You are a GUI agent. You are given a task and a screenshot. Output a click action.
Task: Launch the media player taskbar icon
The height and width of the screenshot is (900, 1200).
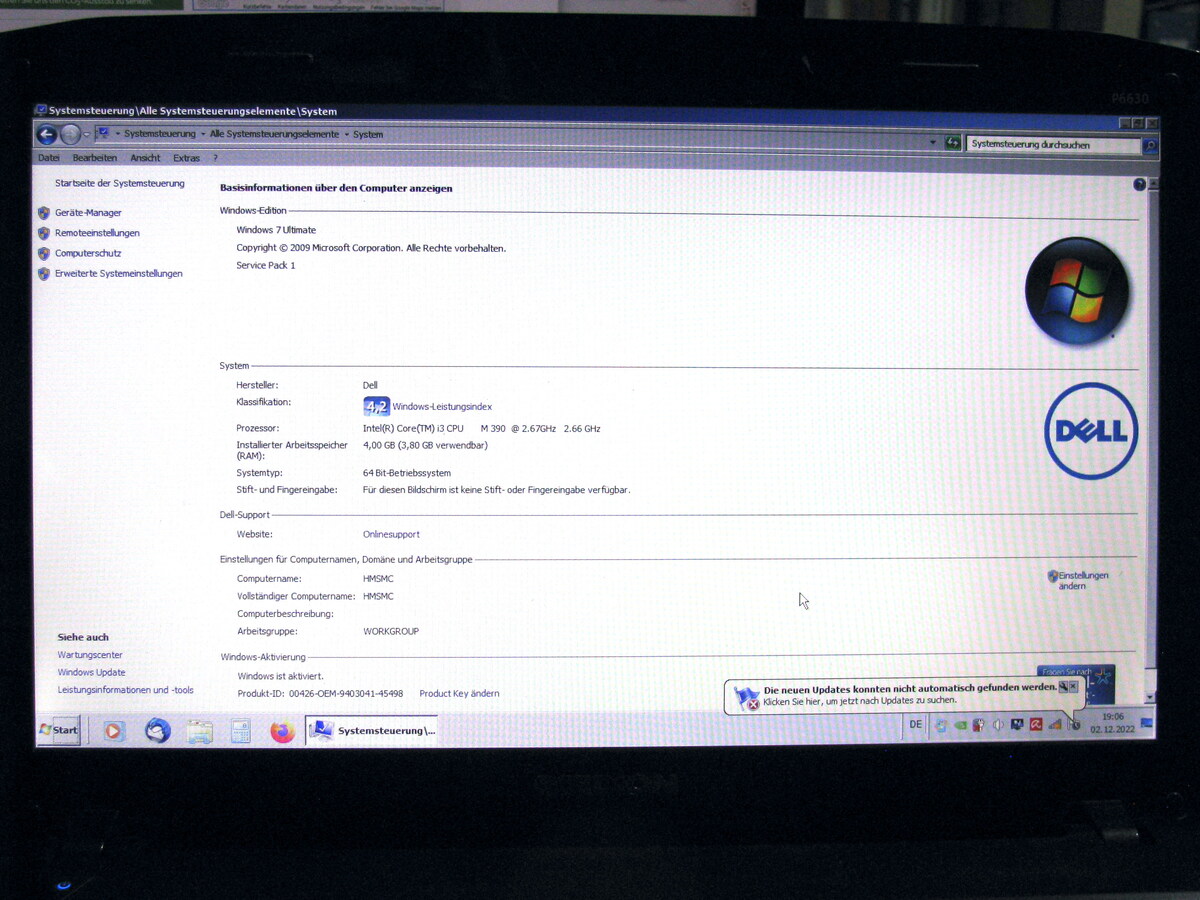point(113,731)
